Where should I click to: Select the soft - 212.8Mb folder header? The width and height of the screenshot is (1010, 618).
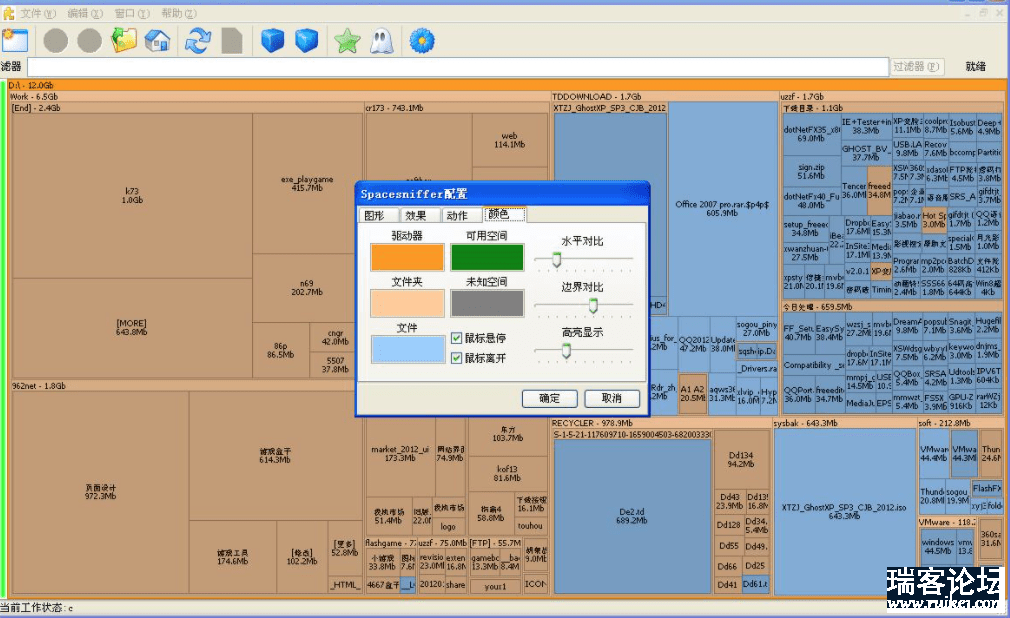[x=961, y=423]
